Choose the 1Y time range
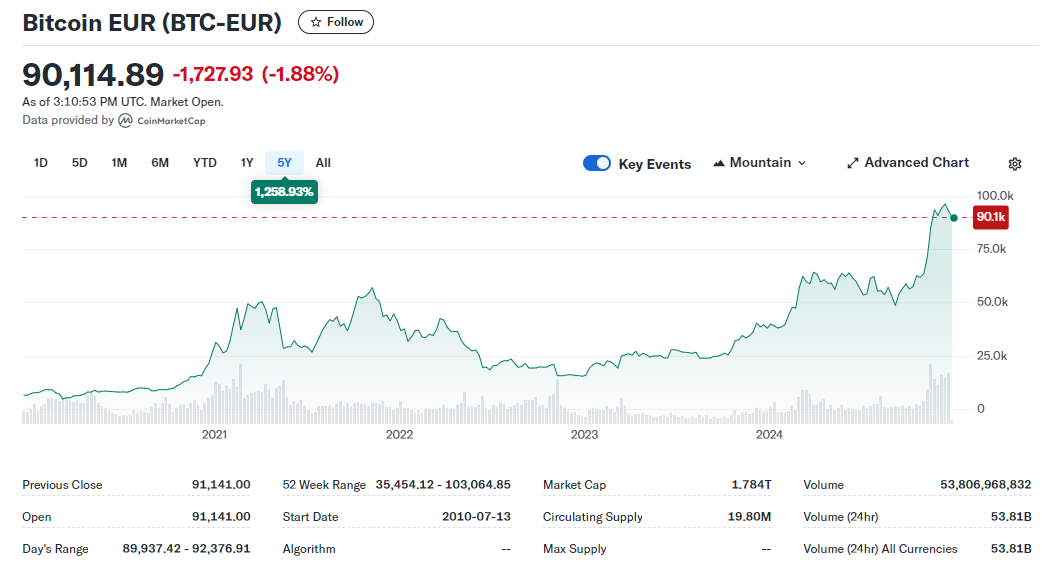This screenshot has width=1061, height=570. [x=247, y=163]
